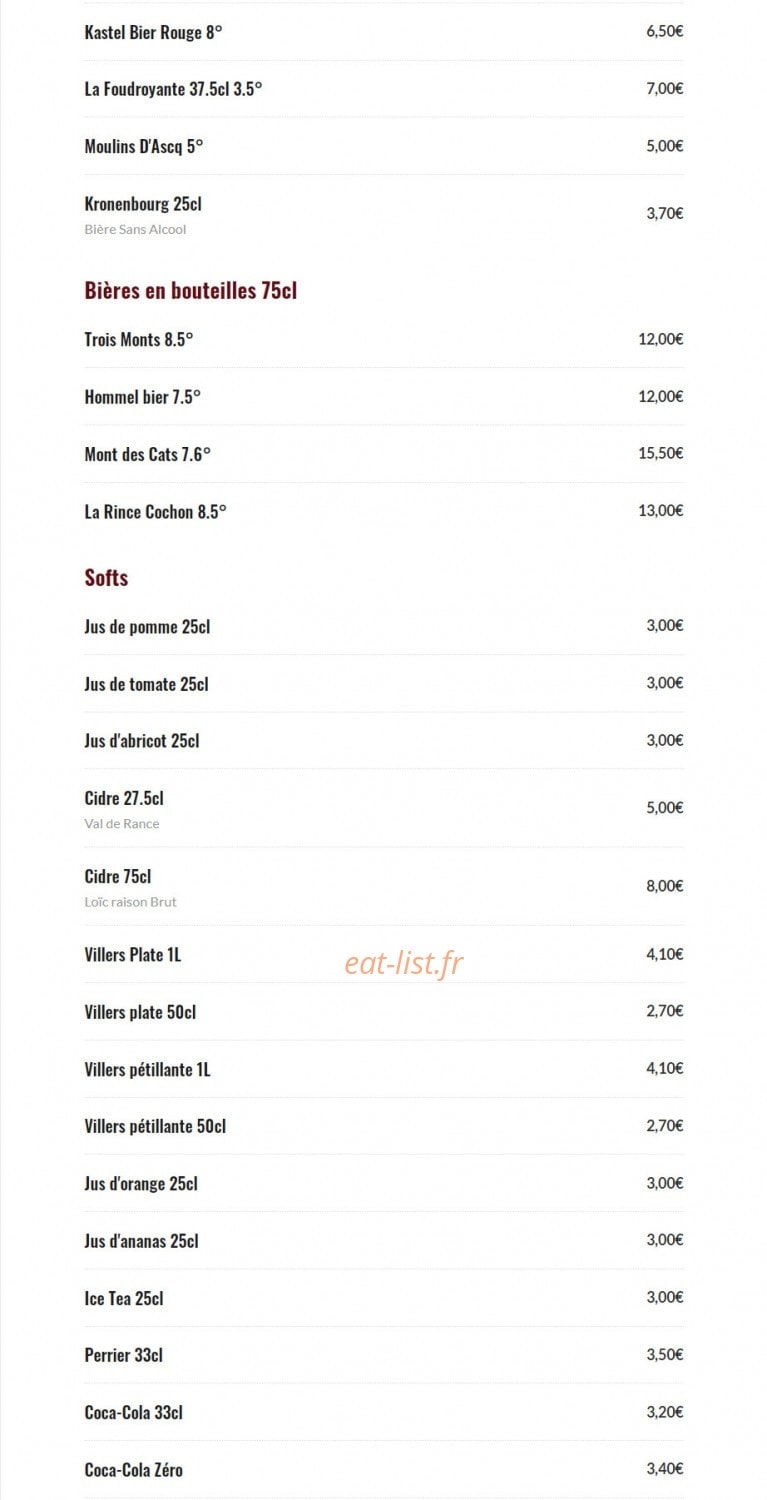This screenshot has width=767, height=1500.
Task: Click the Kastel Bier Rouge 8° item
Action: [384, 32]
